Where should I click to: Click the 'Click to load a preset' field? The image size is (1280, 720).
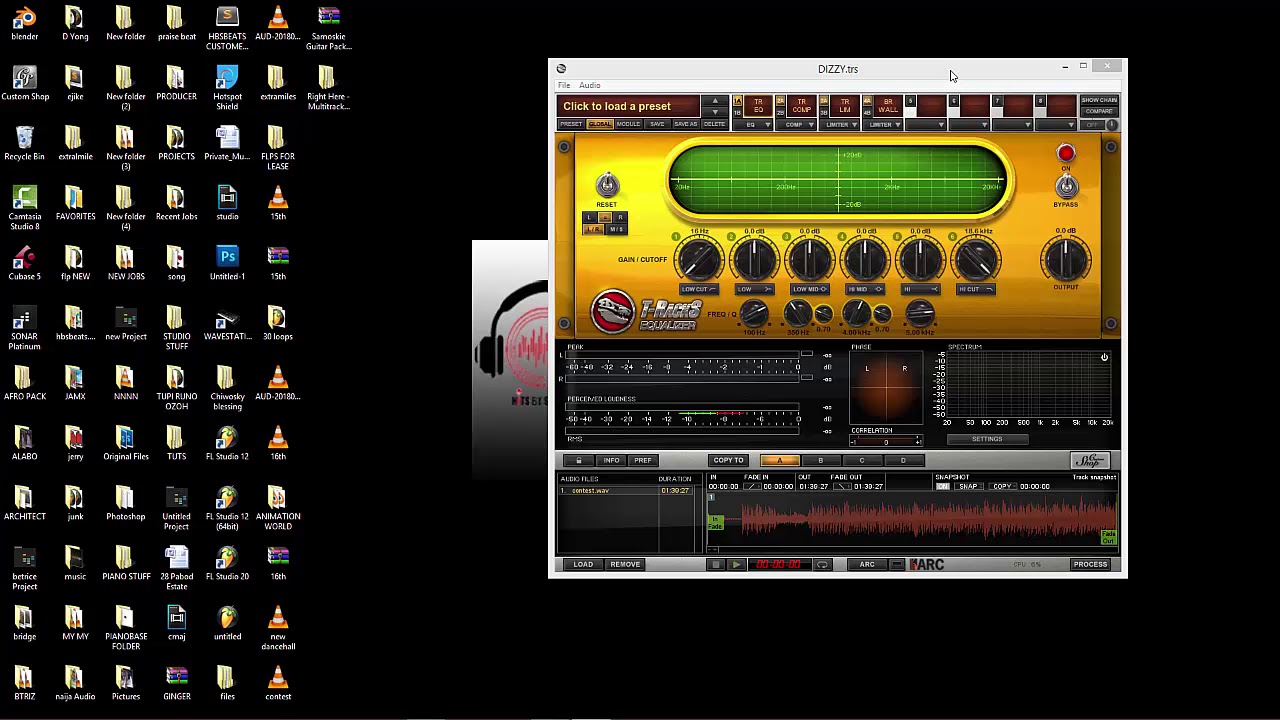(629, 106)
